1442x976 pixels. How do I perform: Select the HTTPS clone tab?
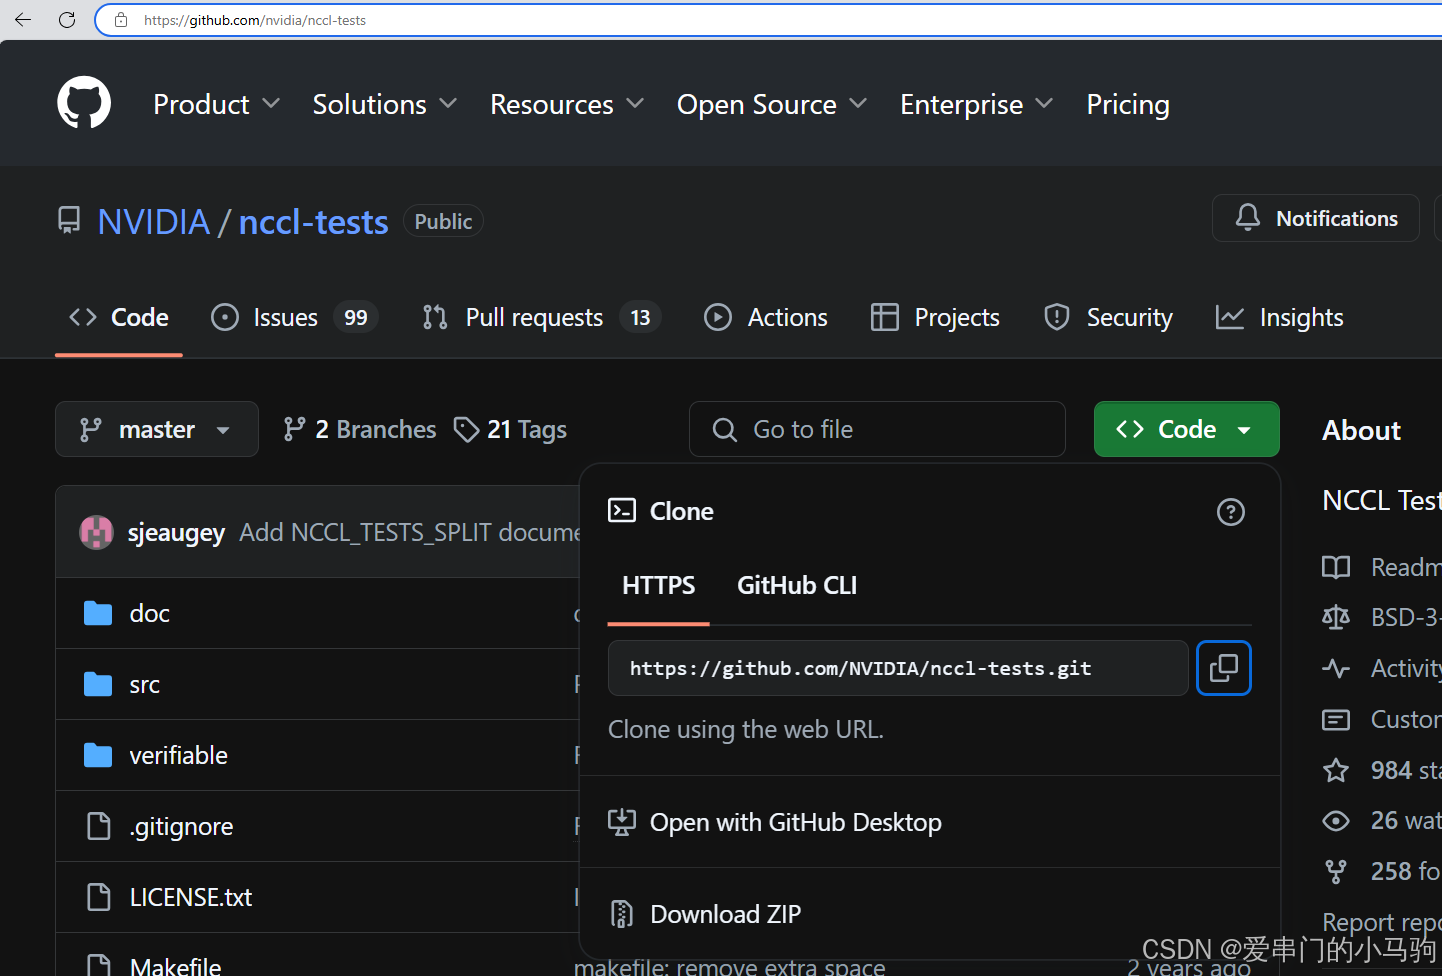[658, 585]
